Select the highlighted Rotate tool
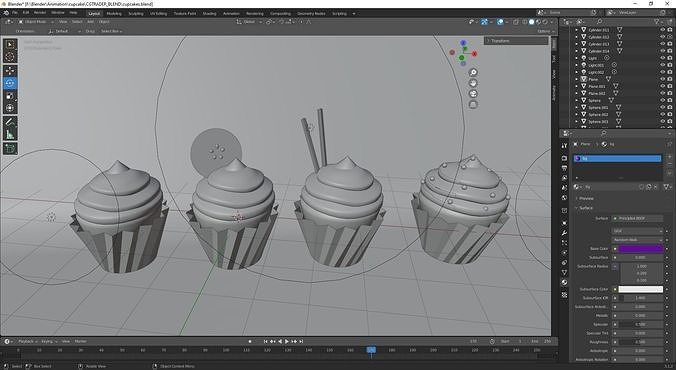The image size is (676, 370). click(x=10, y=83)
